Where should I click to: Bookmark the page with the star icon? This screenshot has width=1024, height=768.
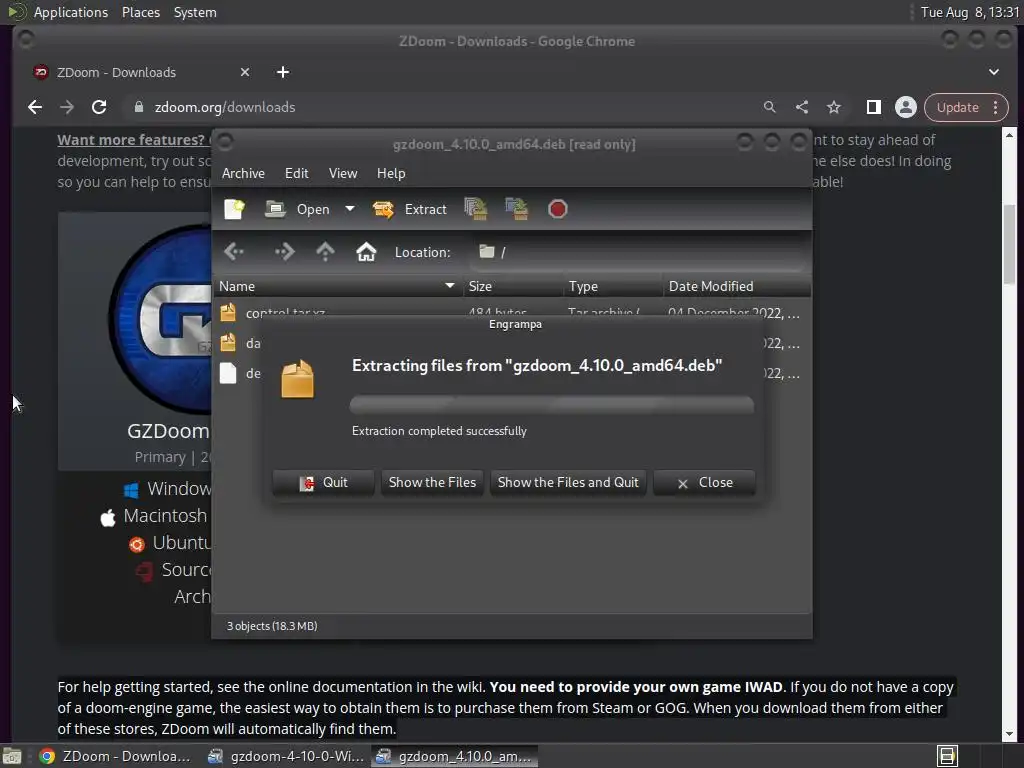834,107
